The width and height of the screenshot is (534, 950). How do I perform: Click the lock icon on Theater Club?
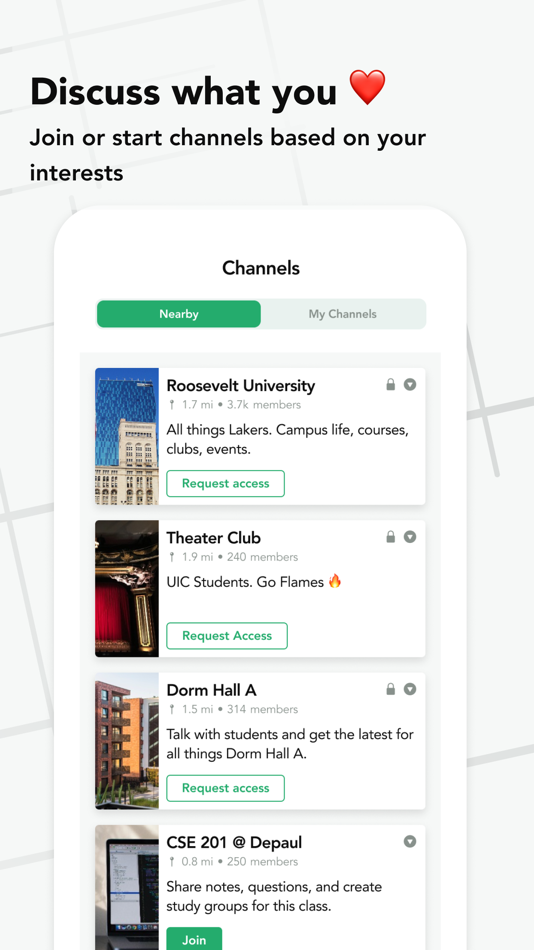(x=391, y=536)
